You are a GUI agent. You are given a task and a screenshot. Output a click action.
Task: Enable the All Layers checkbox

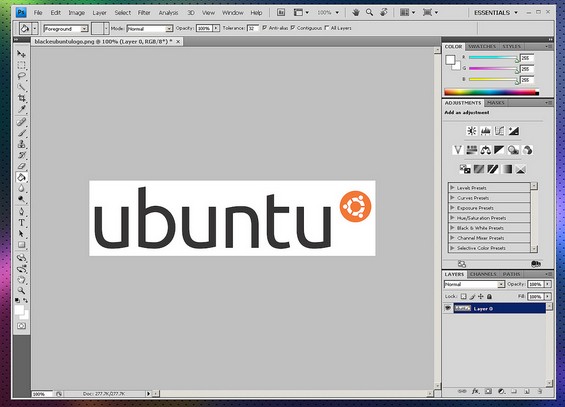click(327, 28)
